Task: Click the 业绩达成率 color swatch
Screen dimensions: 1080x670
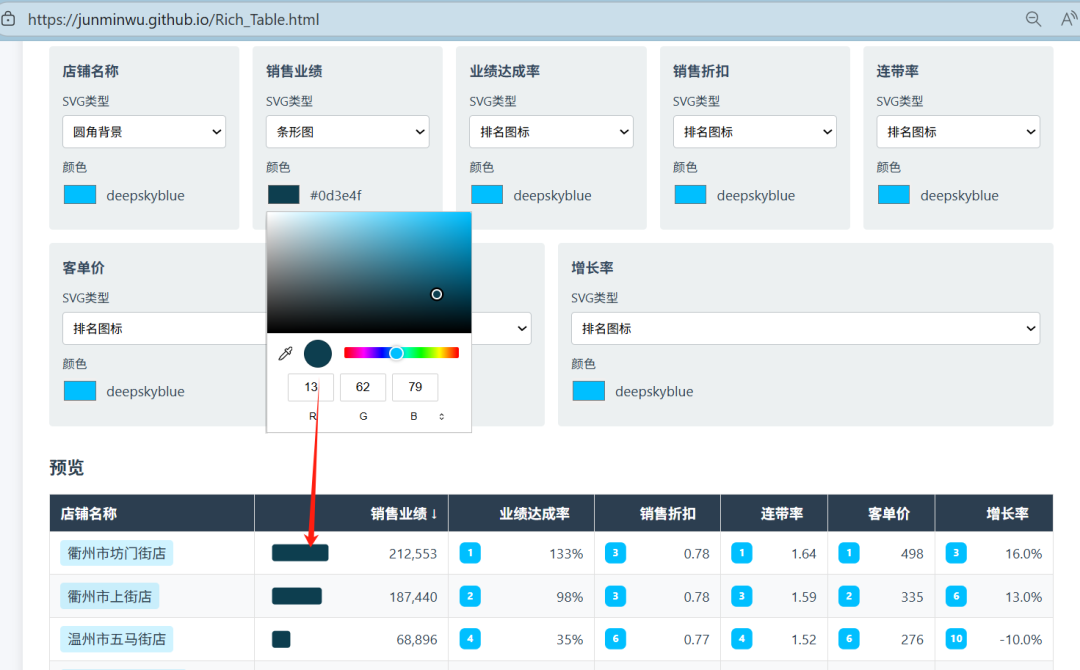Action: click(x=487, y=195)
